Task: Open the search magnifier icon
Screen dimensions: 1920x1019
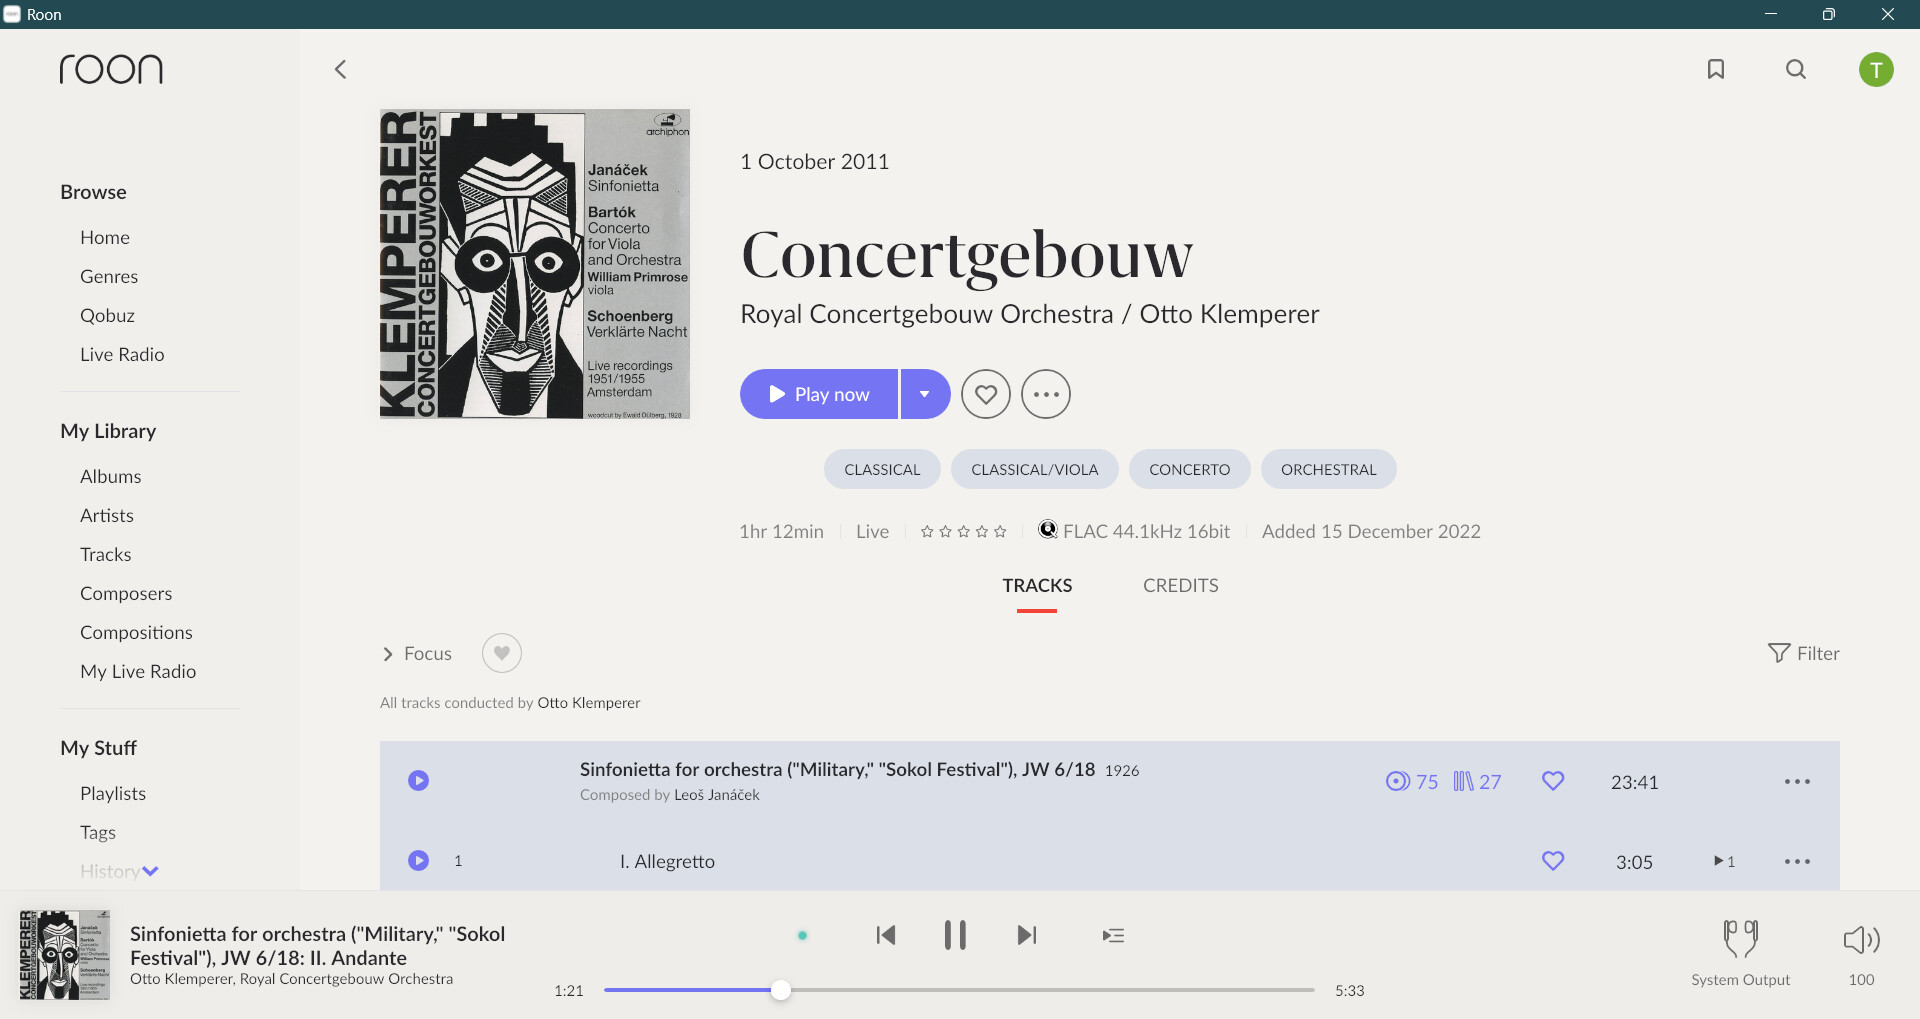Action: [x=1796, y=69]
